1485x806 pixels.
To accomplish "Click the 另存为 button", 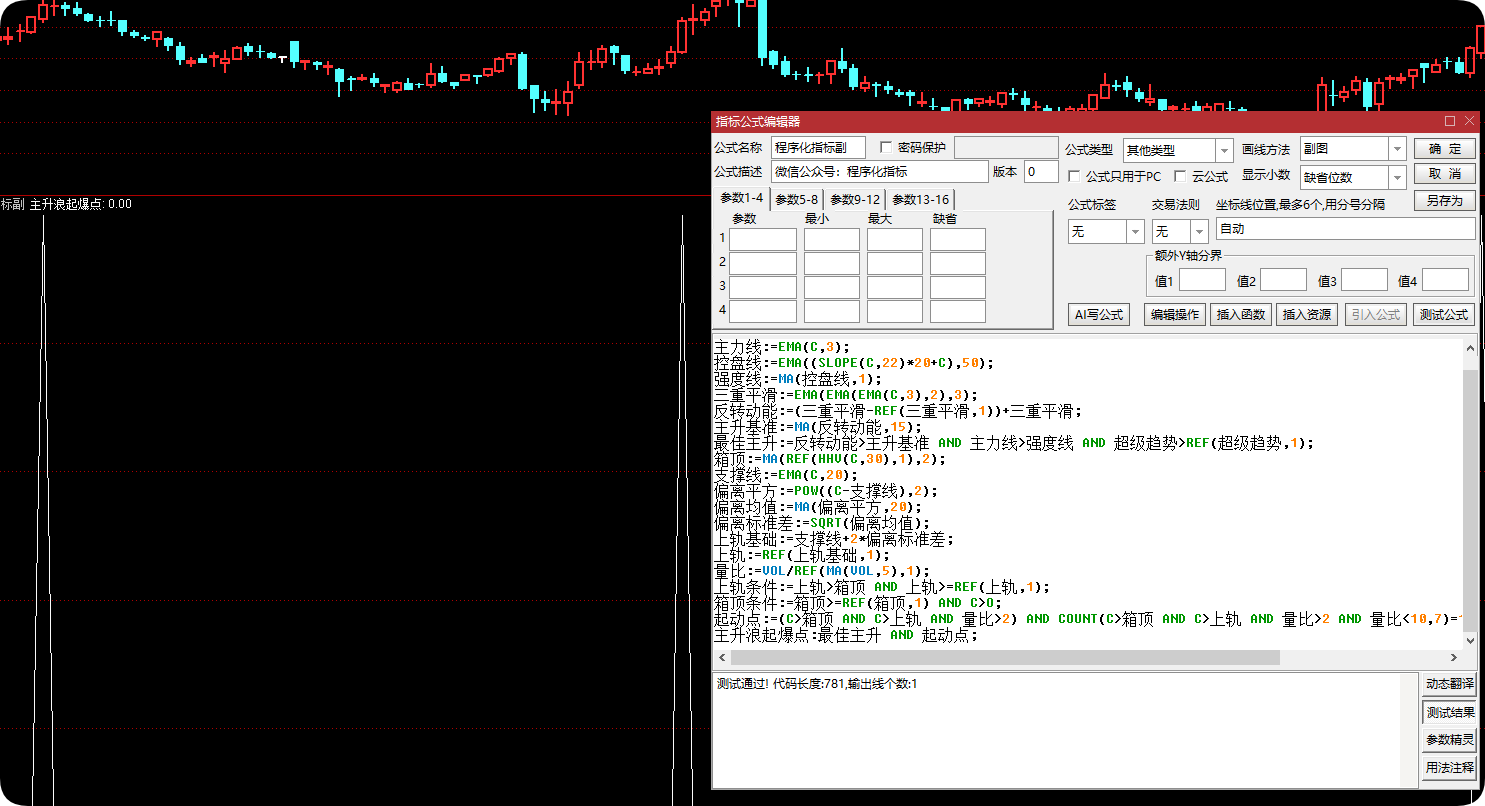I will [x=1445, y=200].
